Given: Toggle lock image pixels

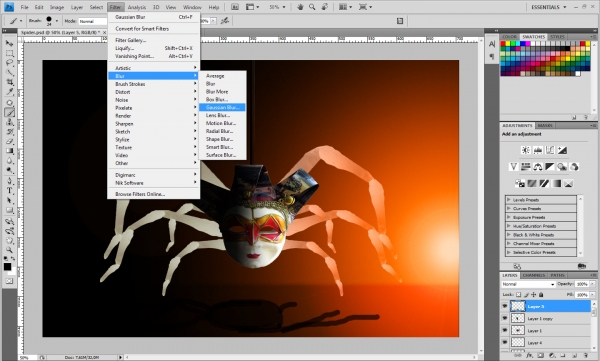Looking at the screenshot, I should coord(526,295).
